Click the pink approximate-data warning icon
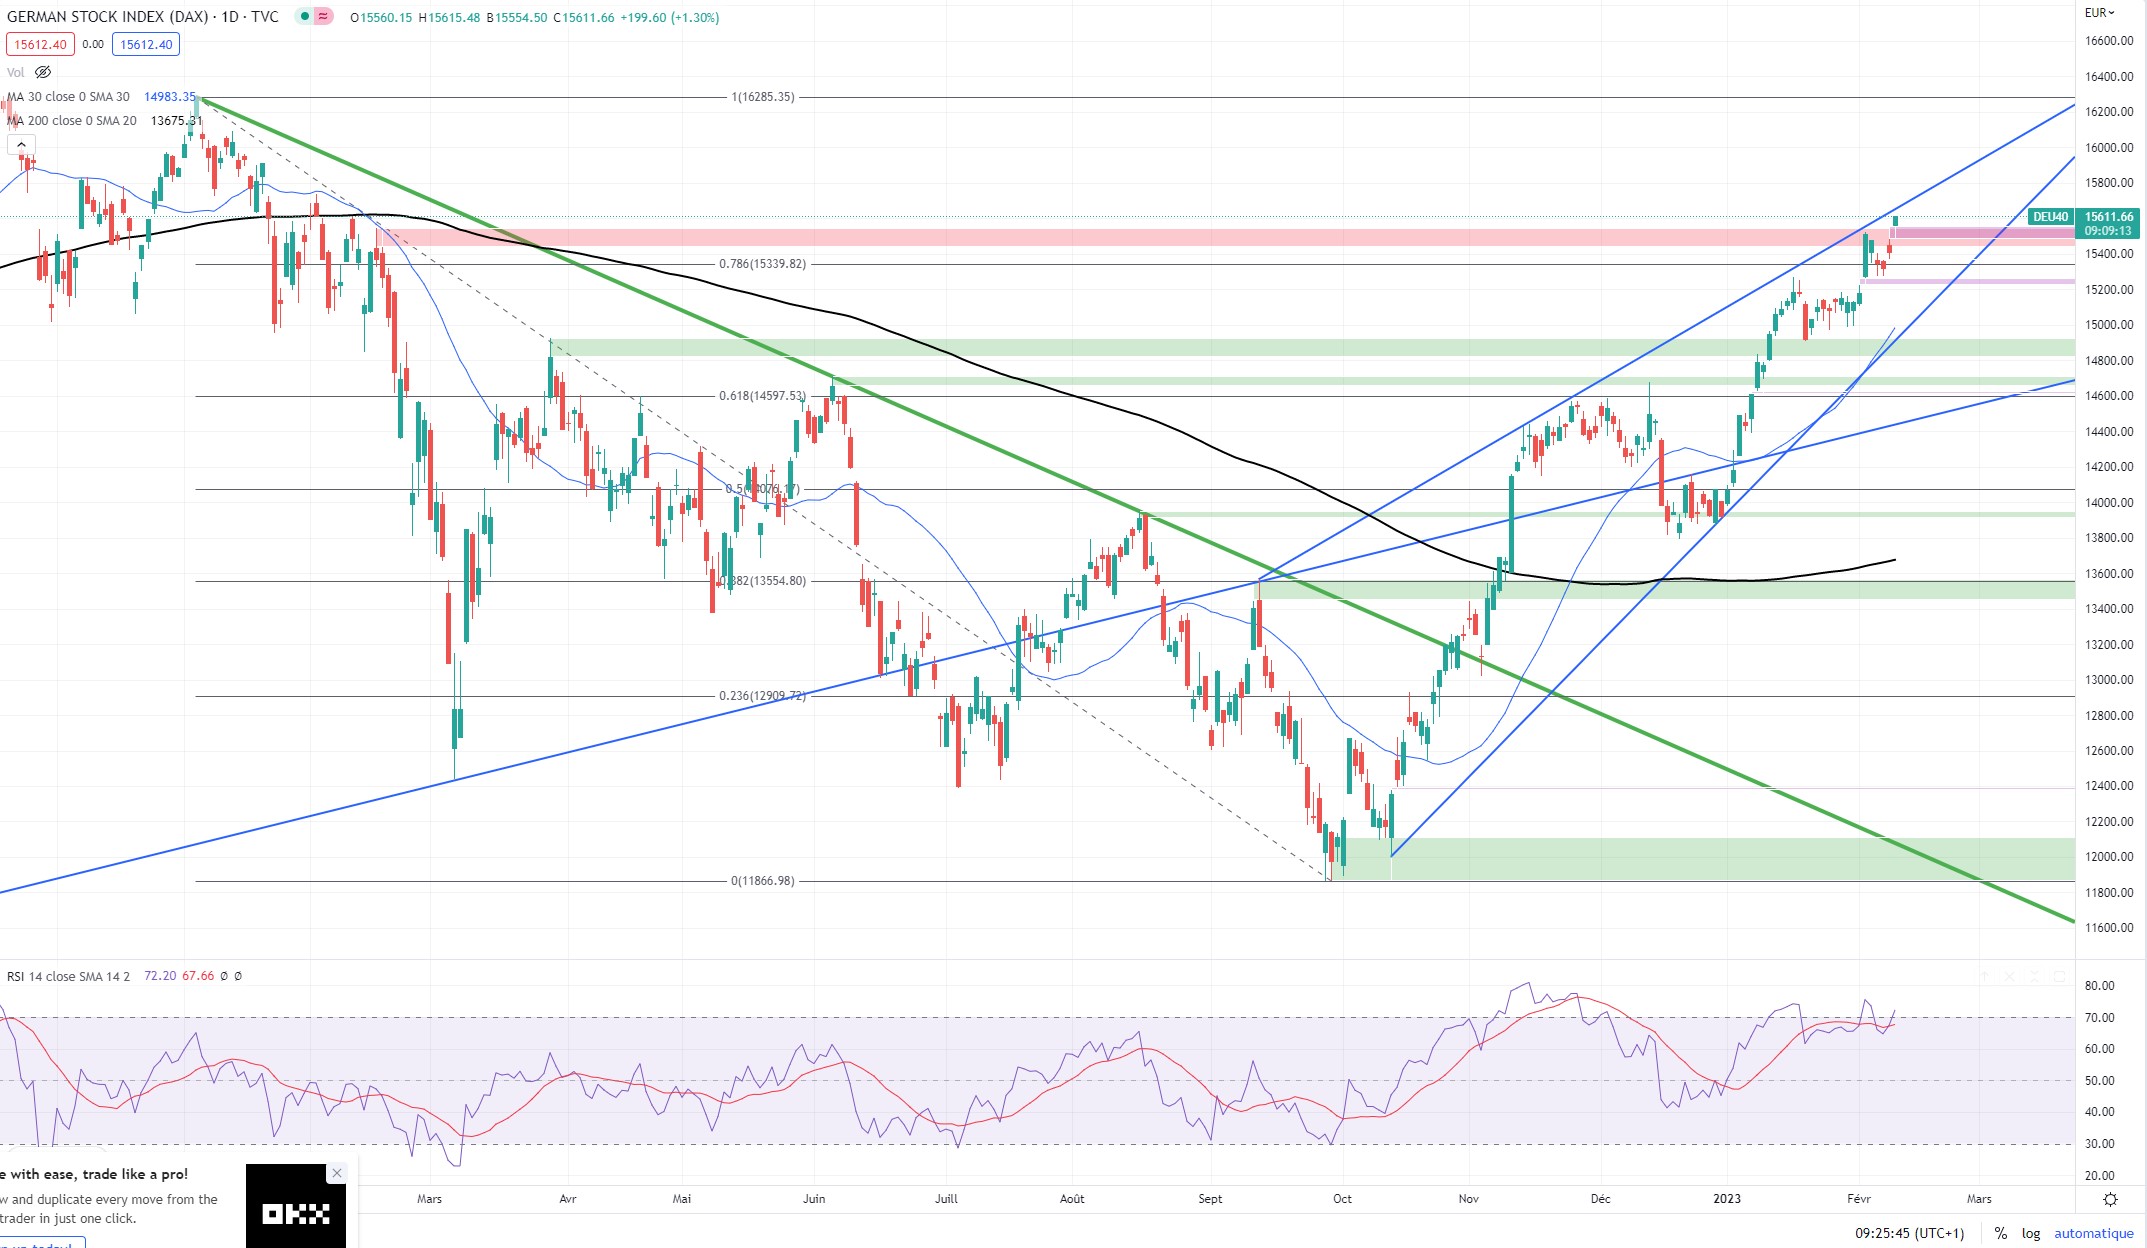 click(x=323, y=17)
